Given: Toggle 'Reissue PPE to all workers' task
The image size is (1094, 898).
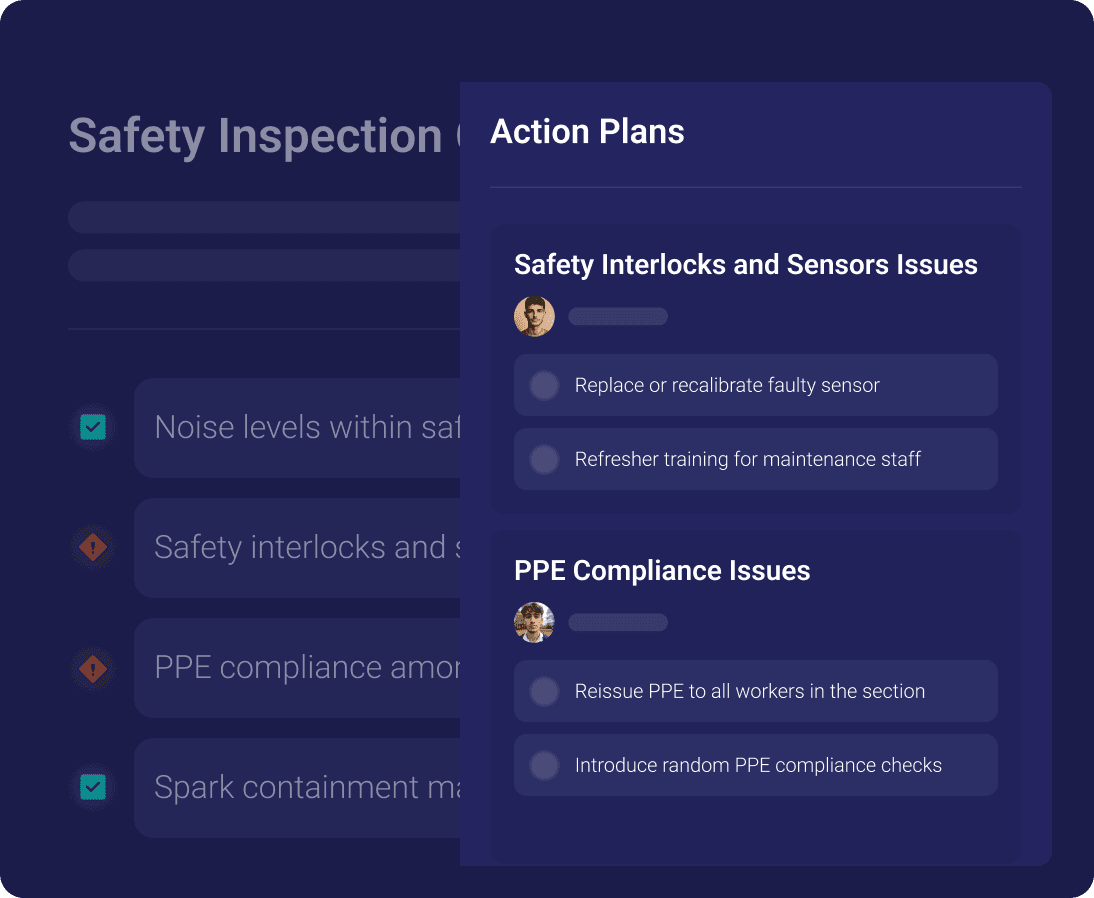Looking at the screenshot, I should [x=544, y=691].
